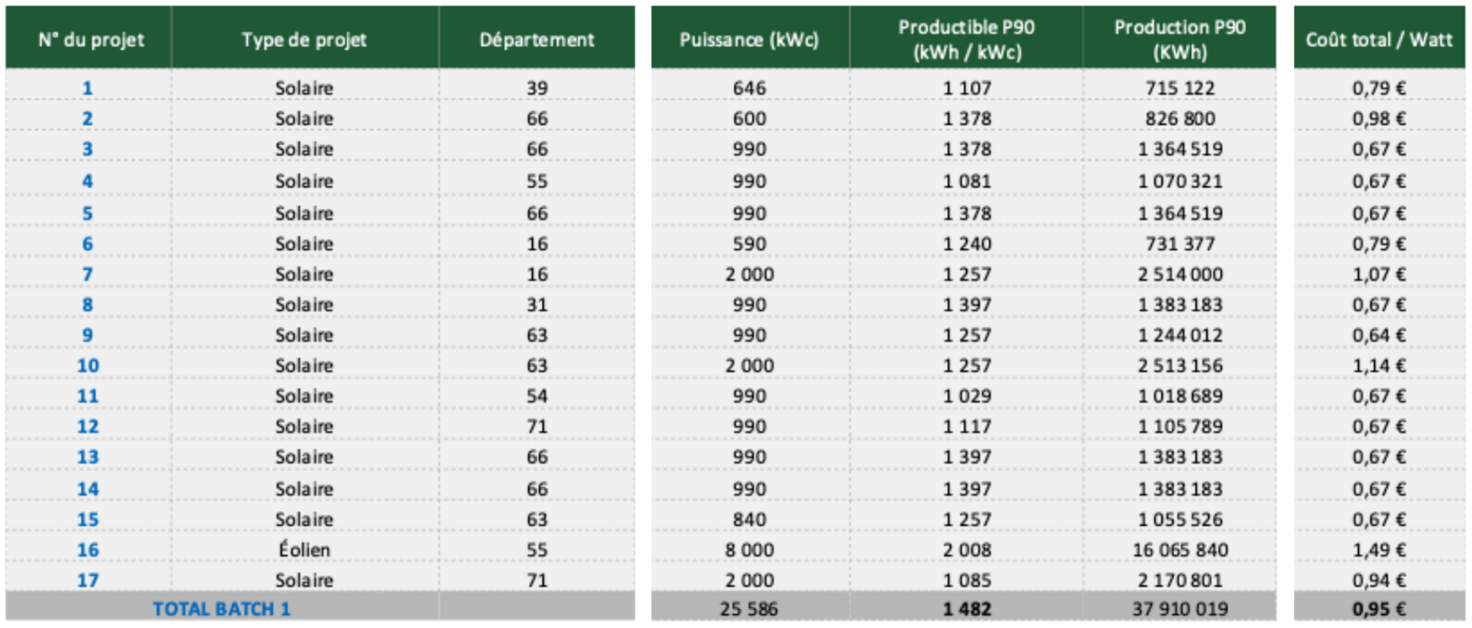Click the total production value 37 910 019
The height and width of the screenshot is (628, 1472).
(1180, 608)
